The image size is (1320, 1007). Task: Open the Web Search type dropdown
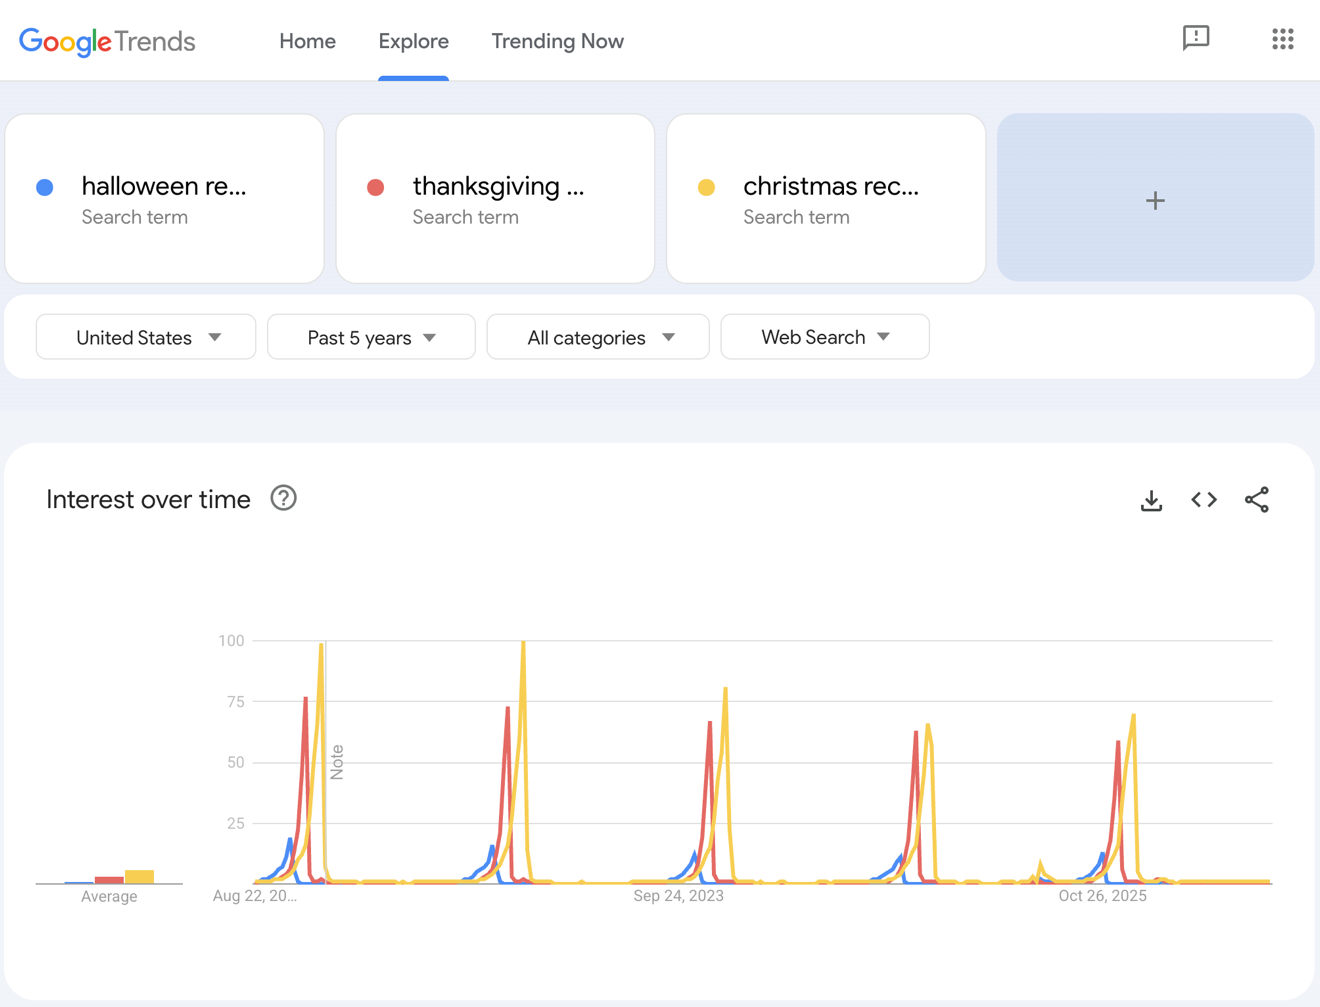825,337
